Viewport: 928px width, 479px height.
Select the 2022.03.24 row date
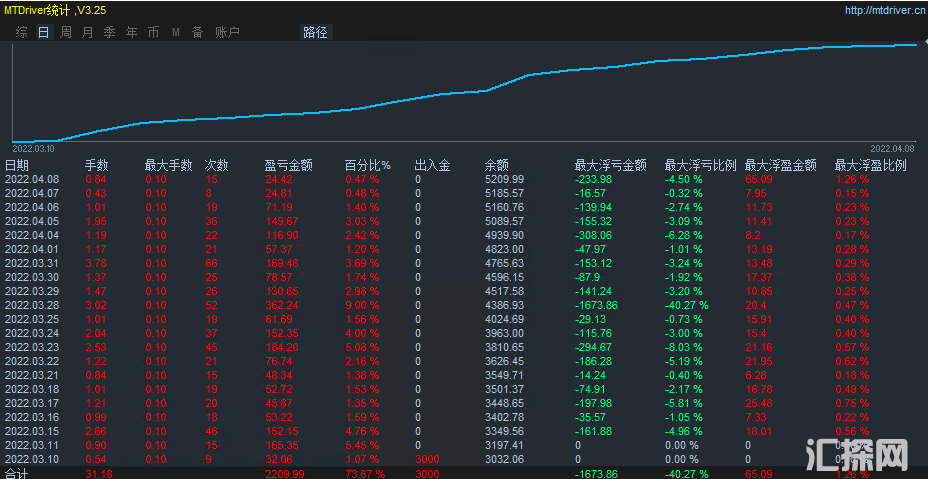tap(32, 333)
